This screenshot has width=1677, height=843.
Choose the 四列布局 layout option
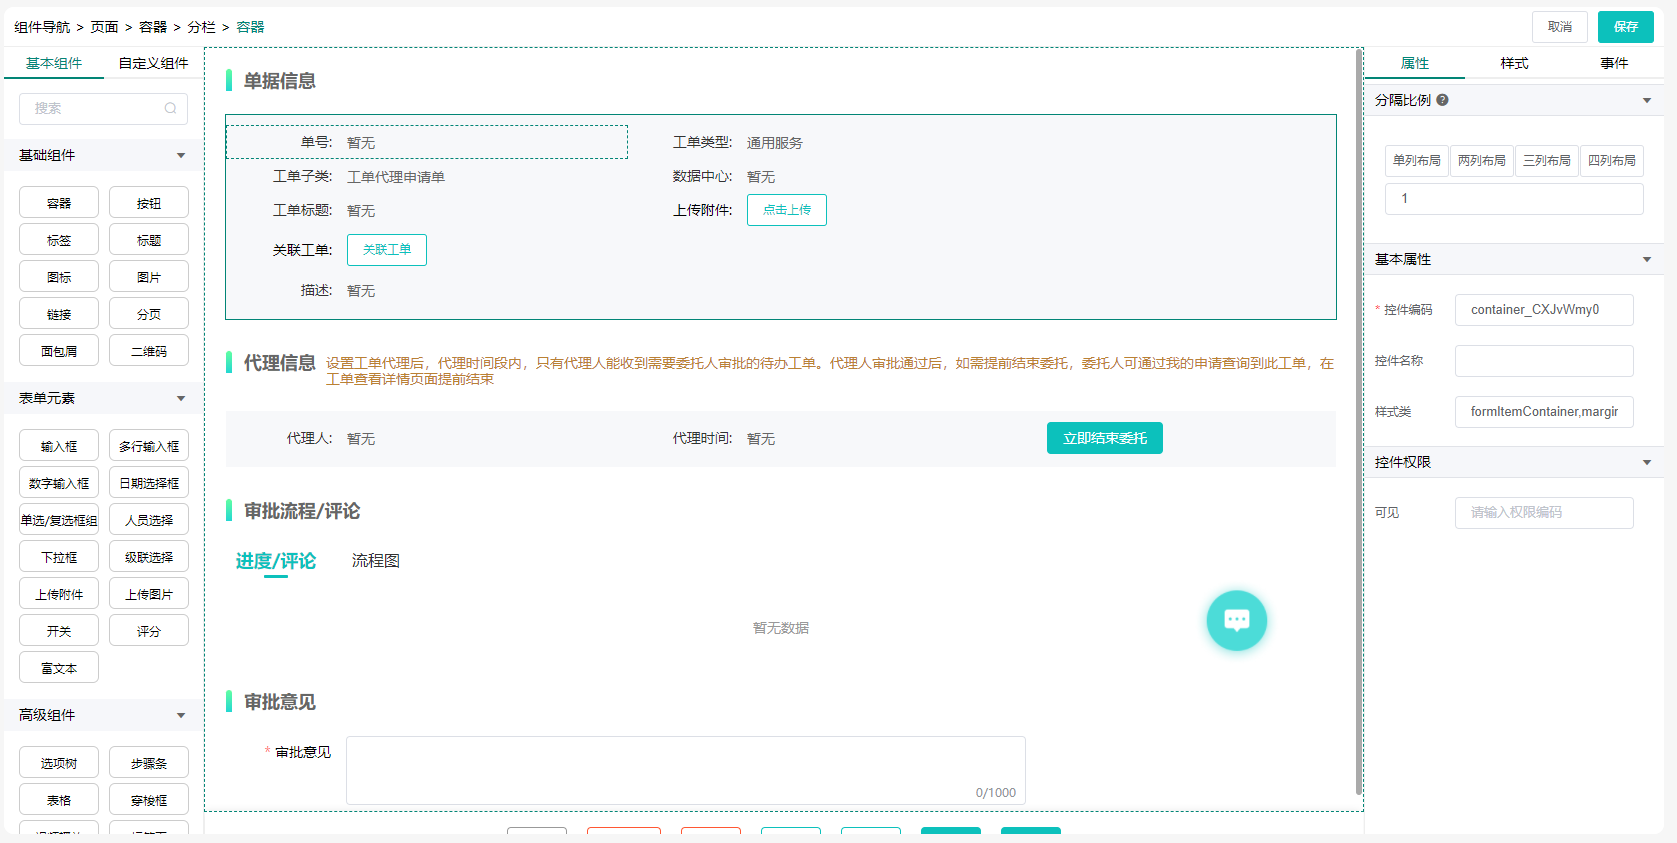click(x=1612, y=161)
